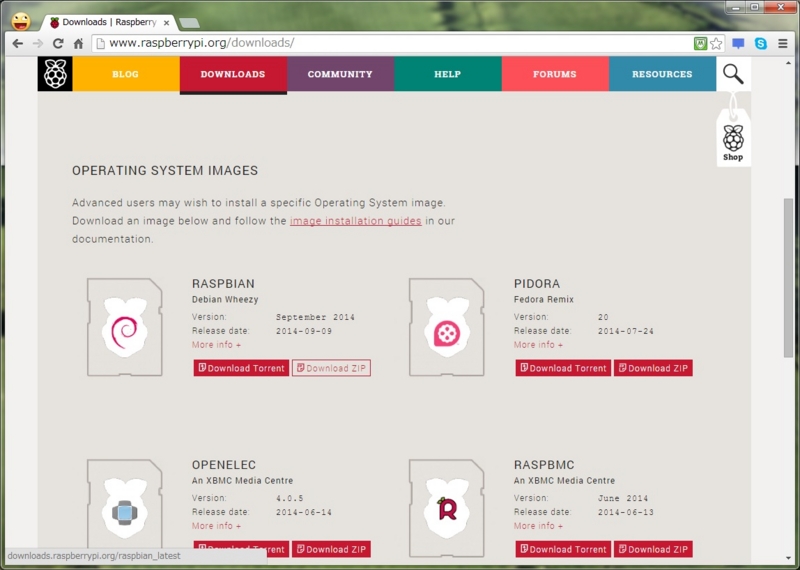Download the Pidora ZIP
The image size is (800, 570).
click(x=653, y=368)
